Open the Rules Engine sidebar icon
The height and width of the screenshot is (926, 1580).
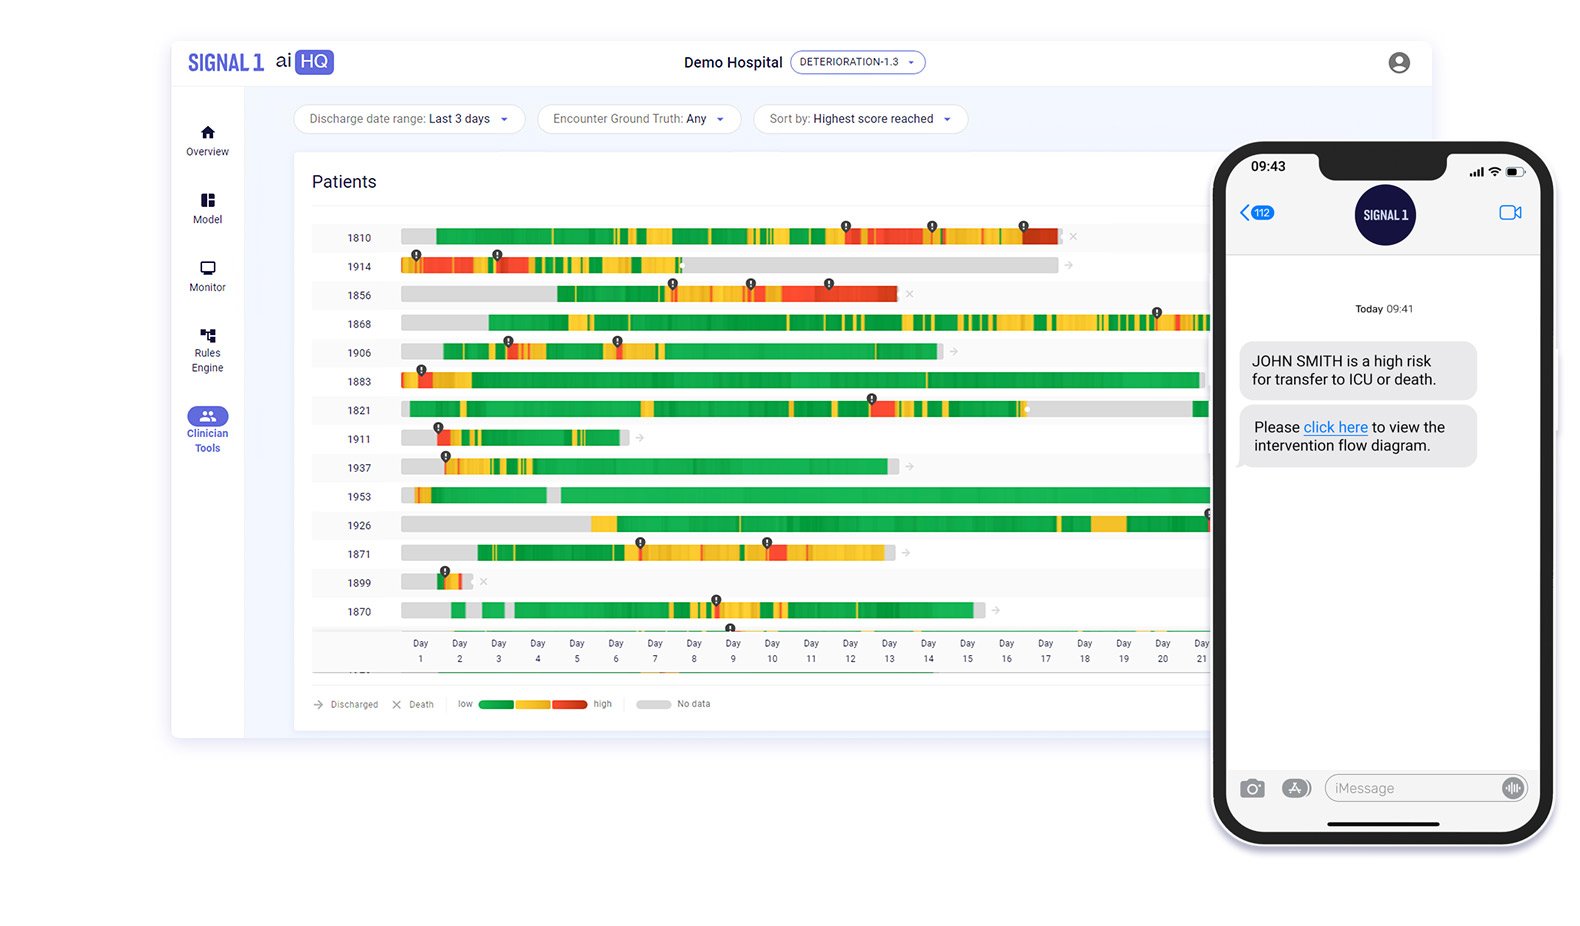tap(207, 336)
